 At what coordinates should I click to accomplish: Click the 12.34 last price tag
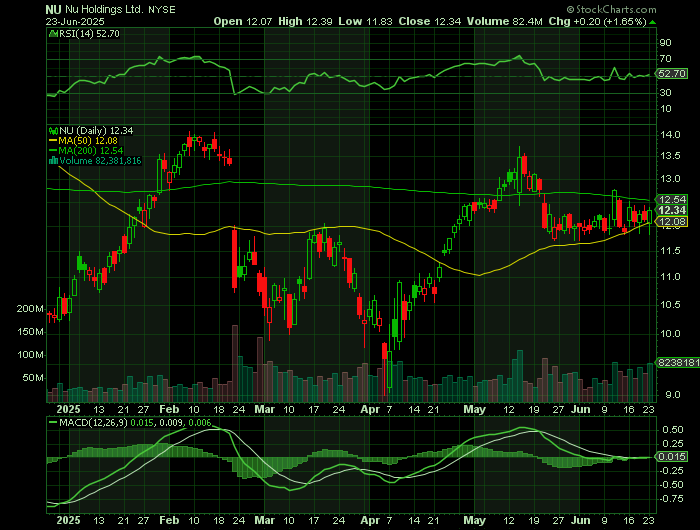pyautogui.click(x=672, y=211)
